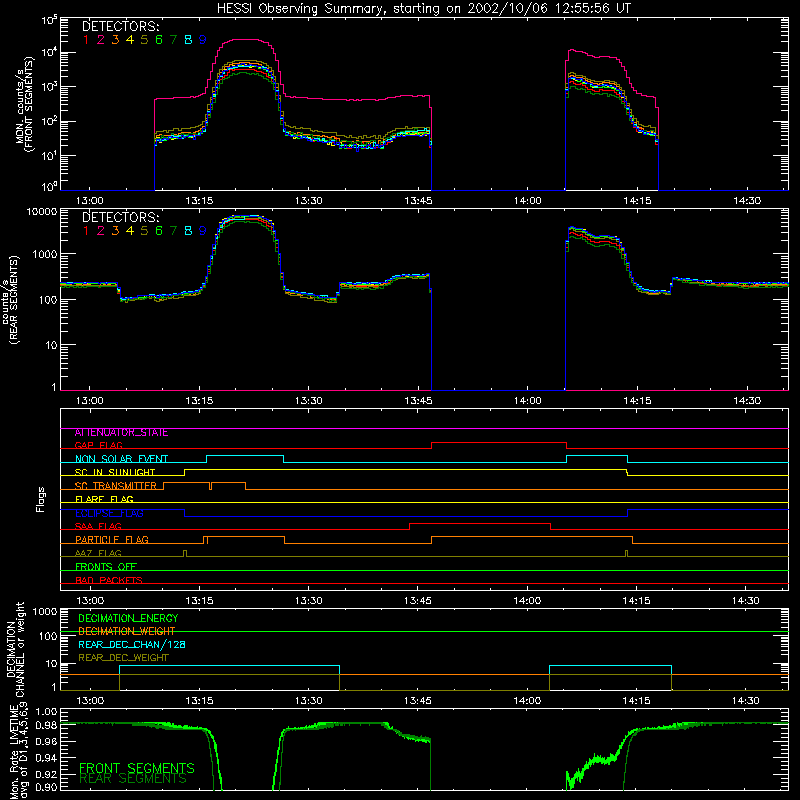Select dark green detector 7 in rear segments legend
The height and width of the screenshot is (800, 800).
[x=173, y=231]
